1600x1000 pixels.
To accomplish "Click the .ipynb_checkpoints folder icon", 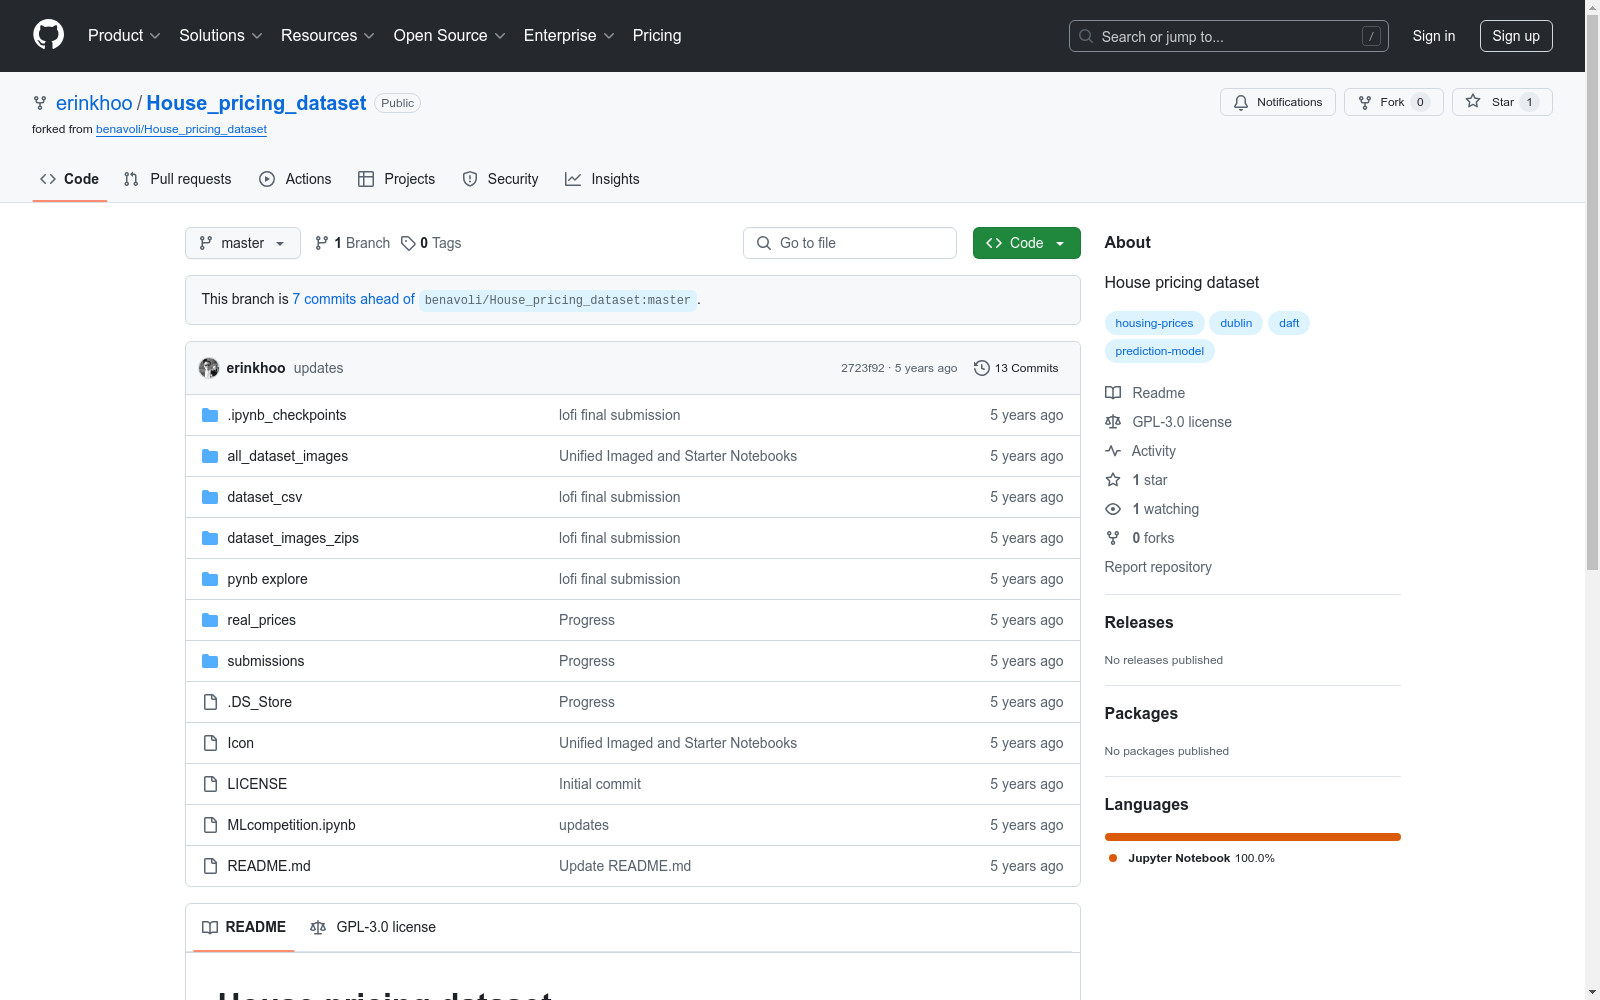I will click(210, 415).
